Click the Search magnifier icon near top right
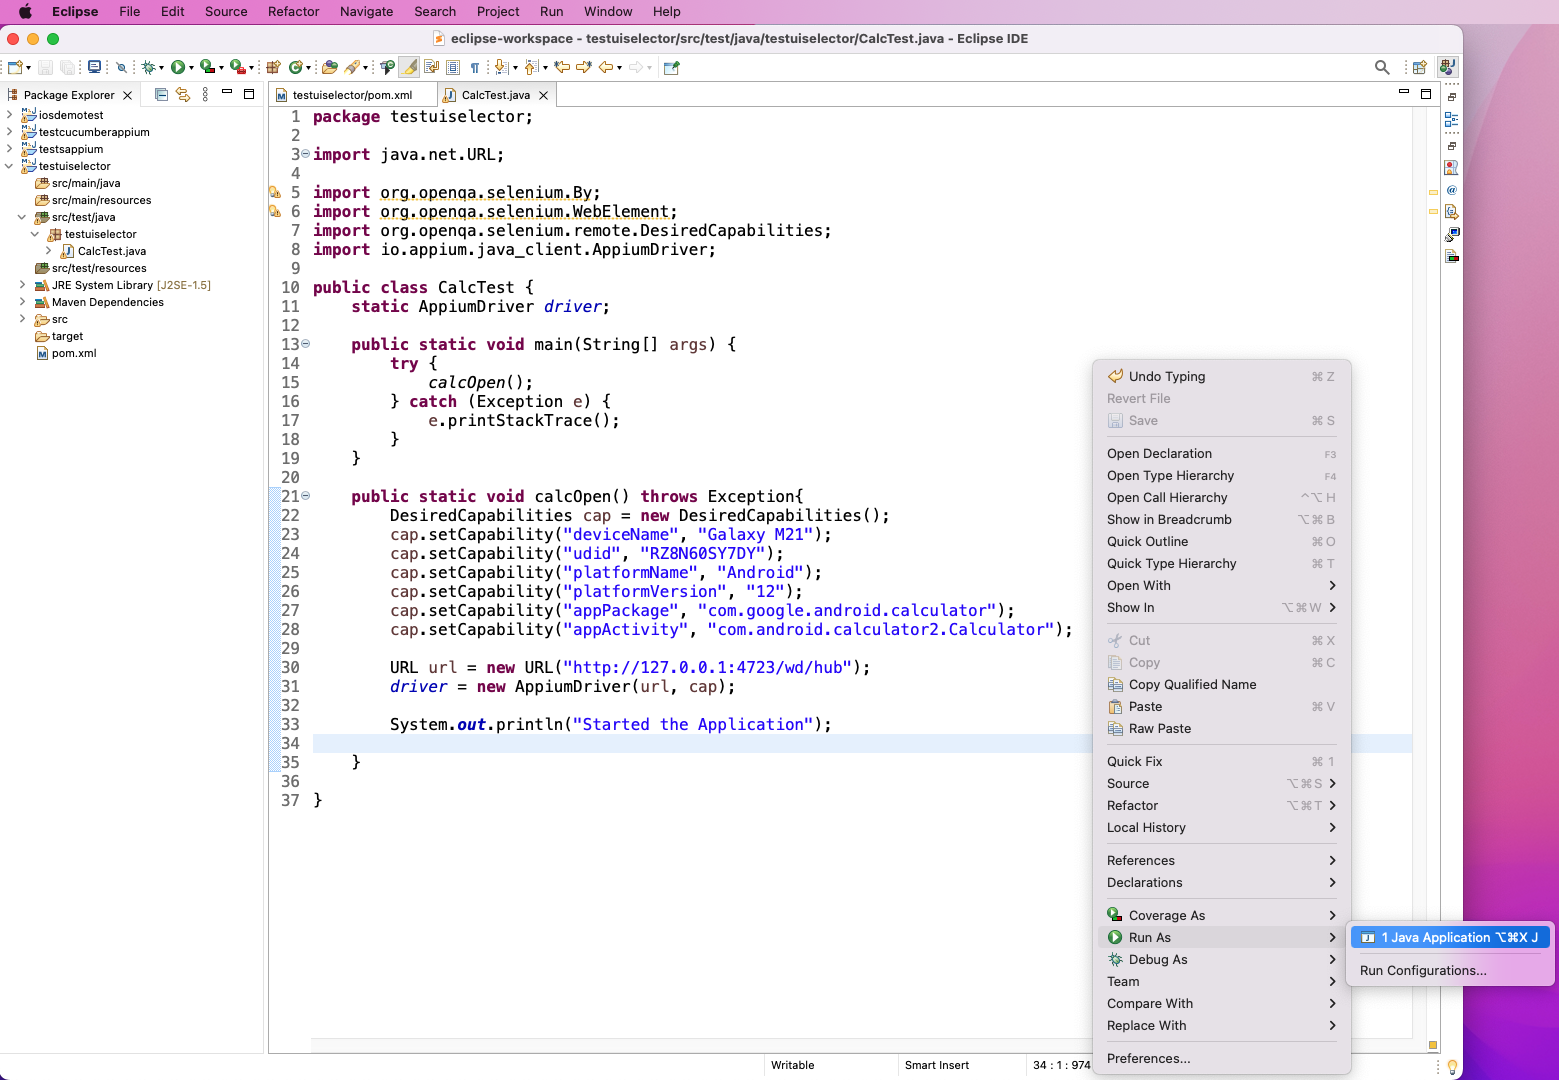The width and height of the screenshot is (1559, 1080). 1382,67
